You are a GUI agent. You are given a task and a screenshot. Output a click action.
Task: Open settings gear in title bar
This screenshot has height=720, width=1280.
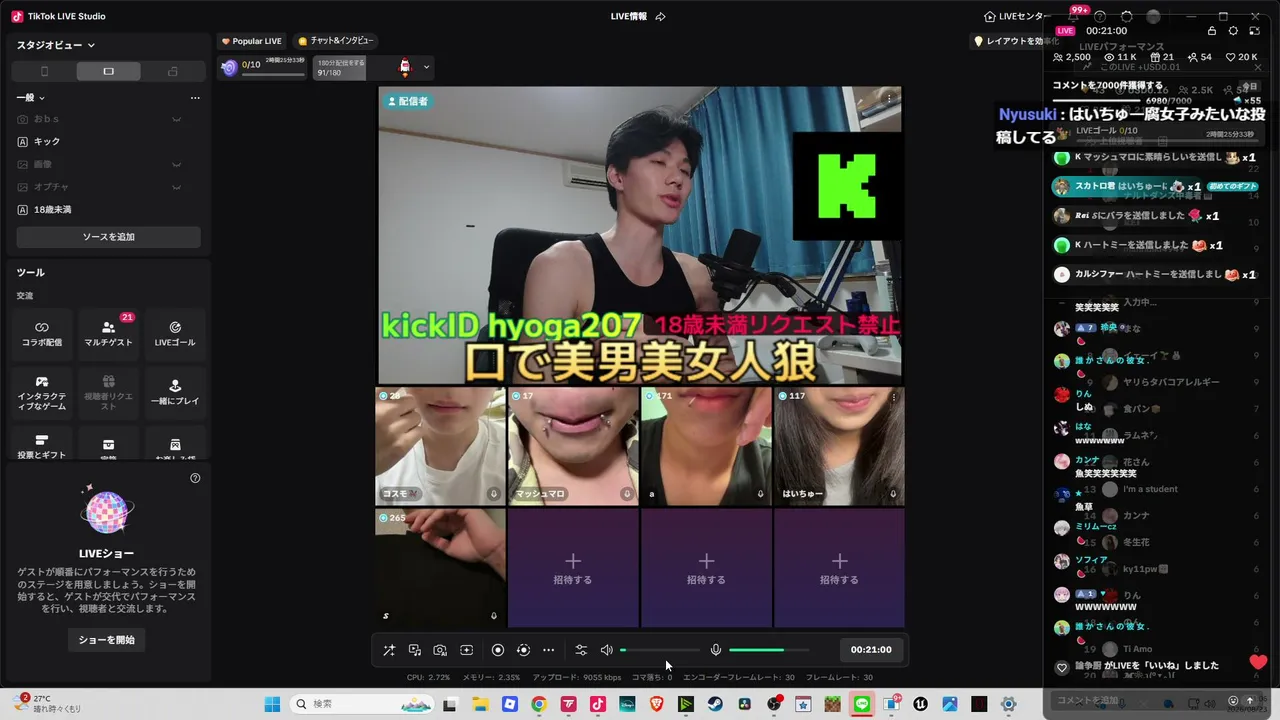(1127, 17)
